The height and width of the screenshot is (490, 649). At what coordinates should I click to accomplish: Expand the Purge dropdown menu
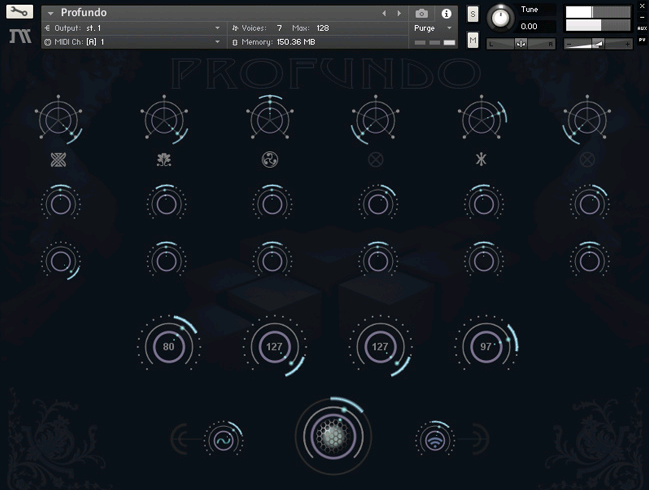(433, 28)
